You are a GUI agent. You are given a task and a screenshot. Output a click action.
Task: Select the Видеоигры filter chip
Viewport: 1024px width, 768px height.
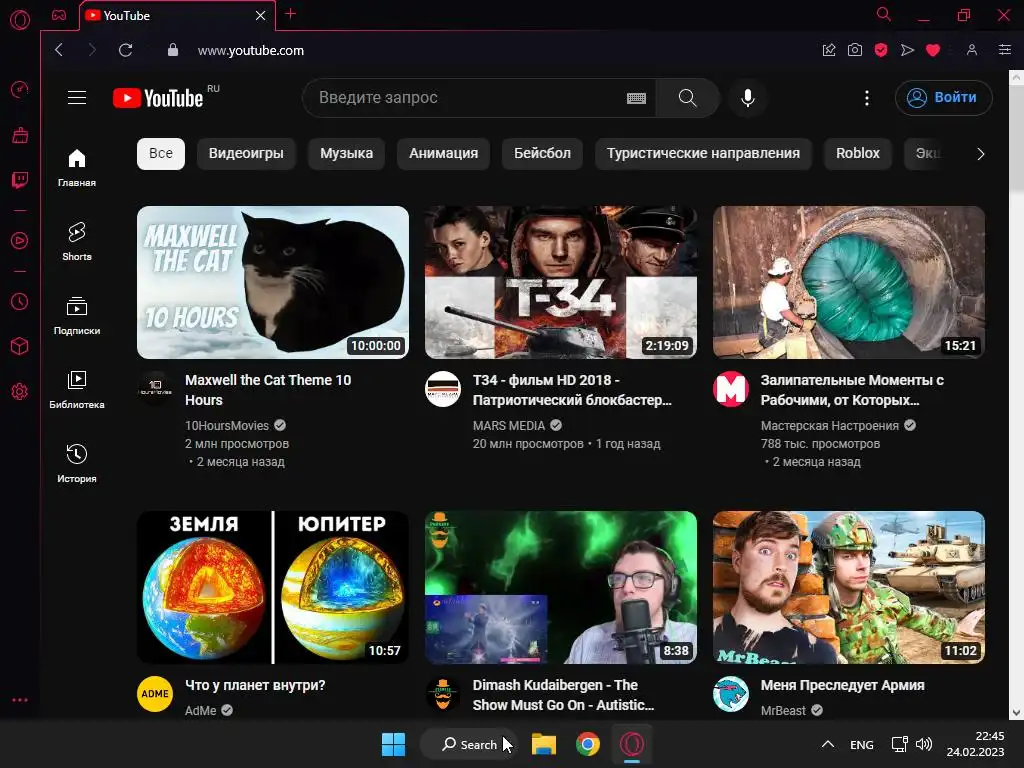pos(246,153)
